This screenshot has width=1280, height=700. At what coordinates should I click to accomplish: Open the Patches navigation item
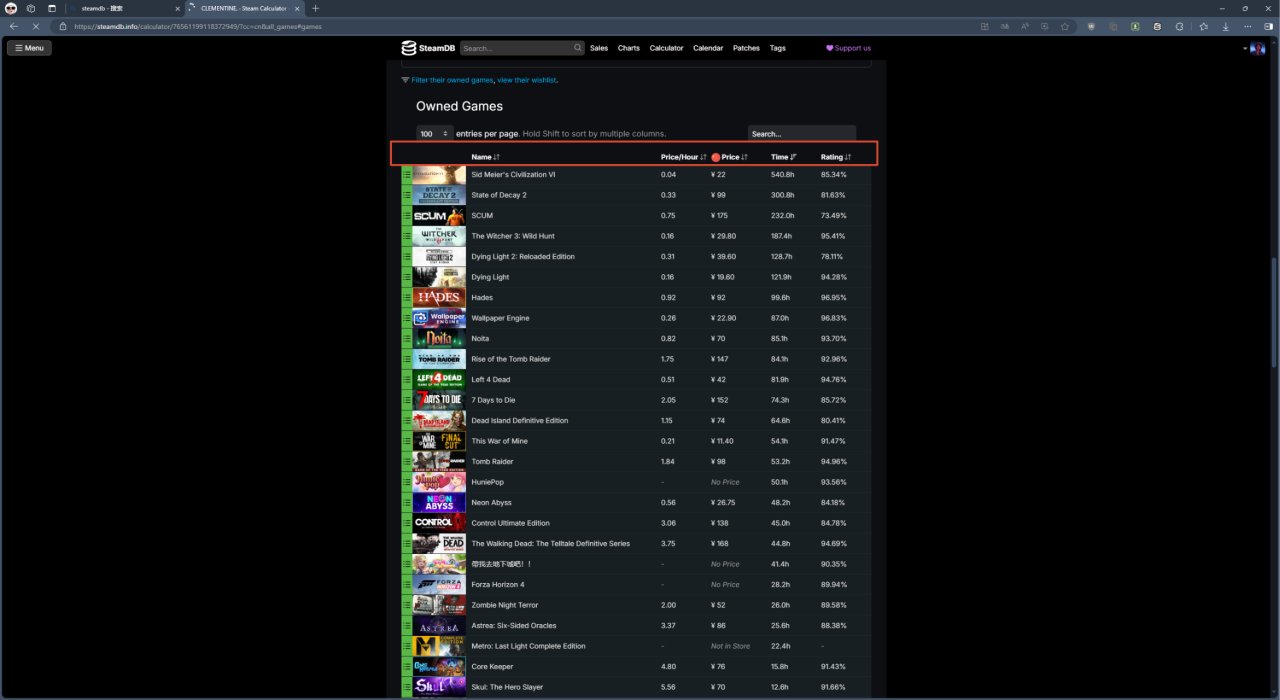(746, 48)
